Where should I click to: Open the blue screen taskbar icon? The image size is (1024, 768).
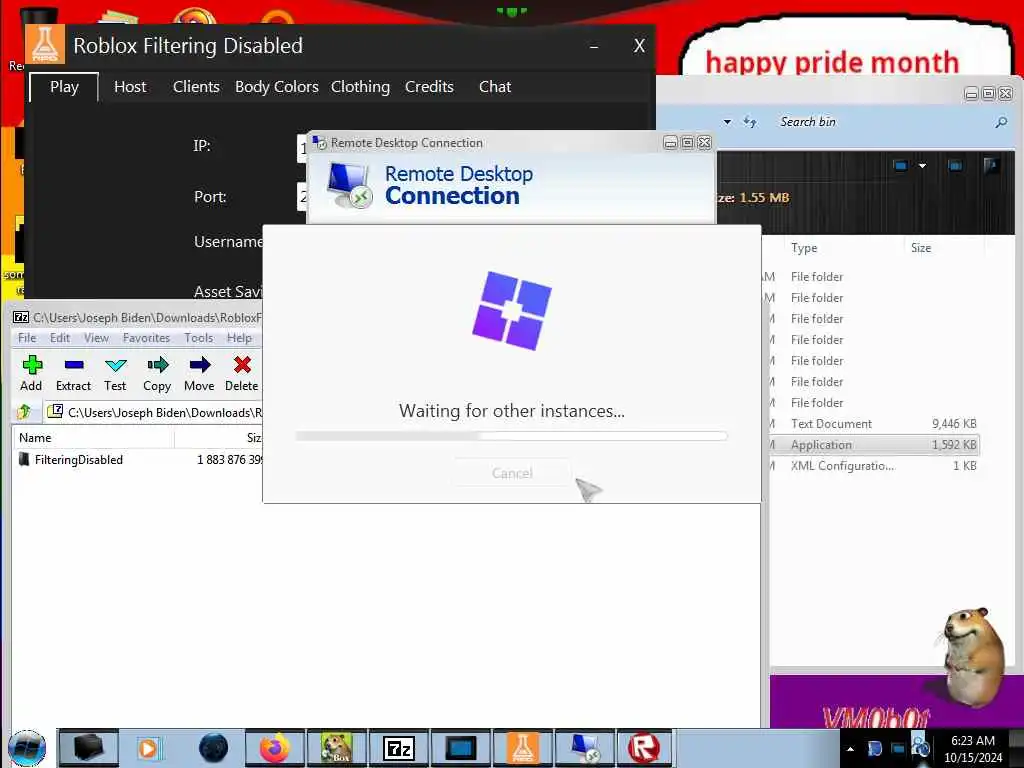click(x=461, y=748)
